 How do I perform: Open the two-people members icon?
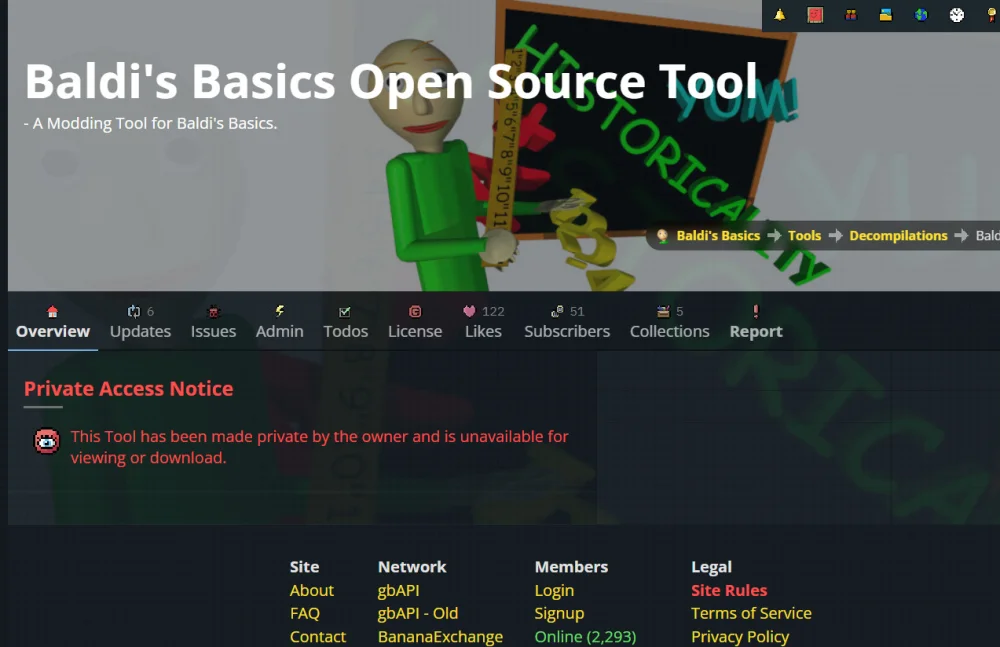pyautogui.click(x=851, y=15)
